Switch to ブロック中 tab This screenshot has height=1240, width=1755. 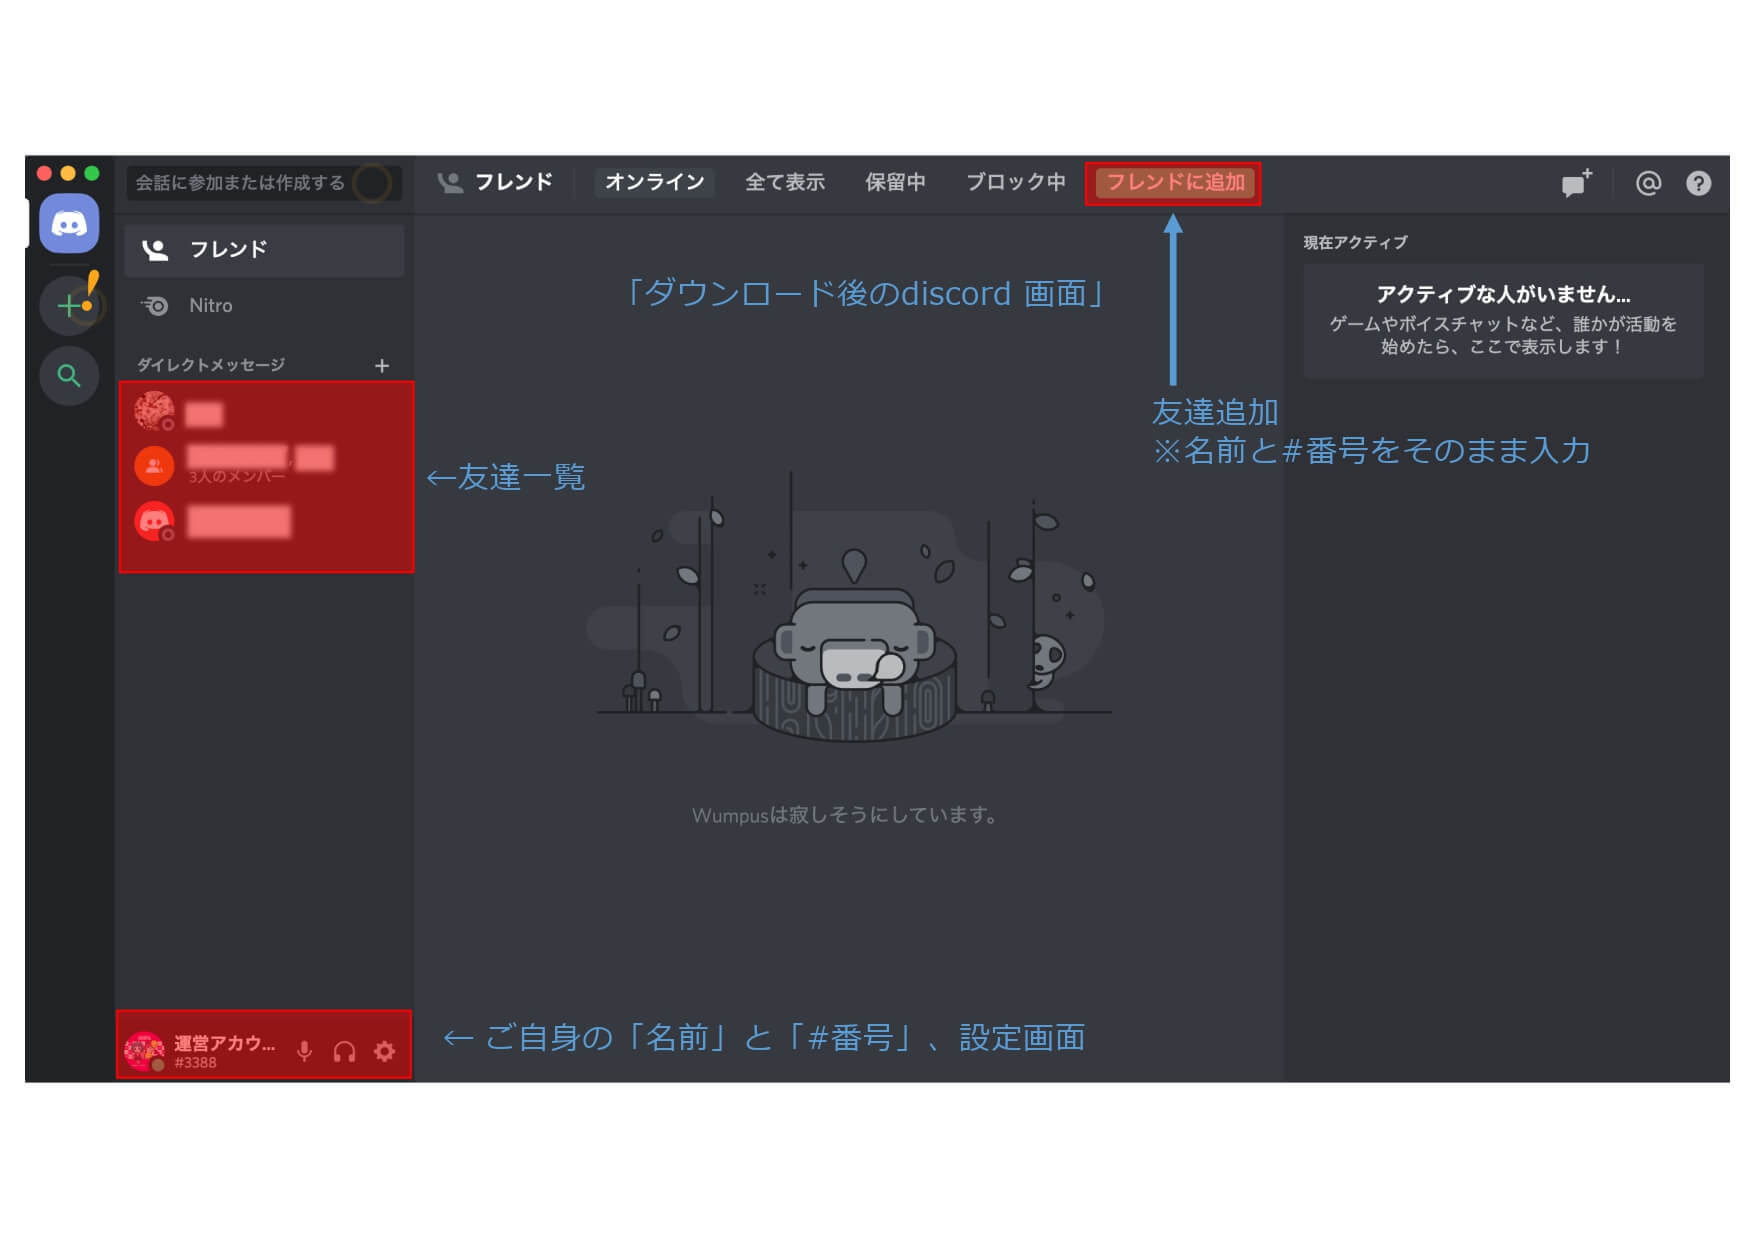pyautogui.click(x=1015, y=182)
